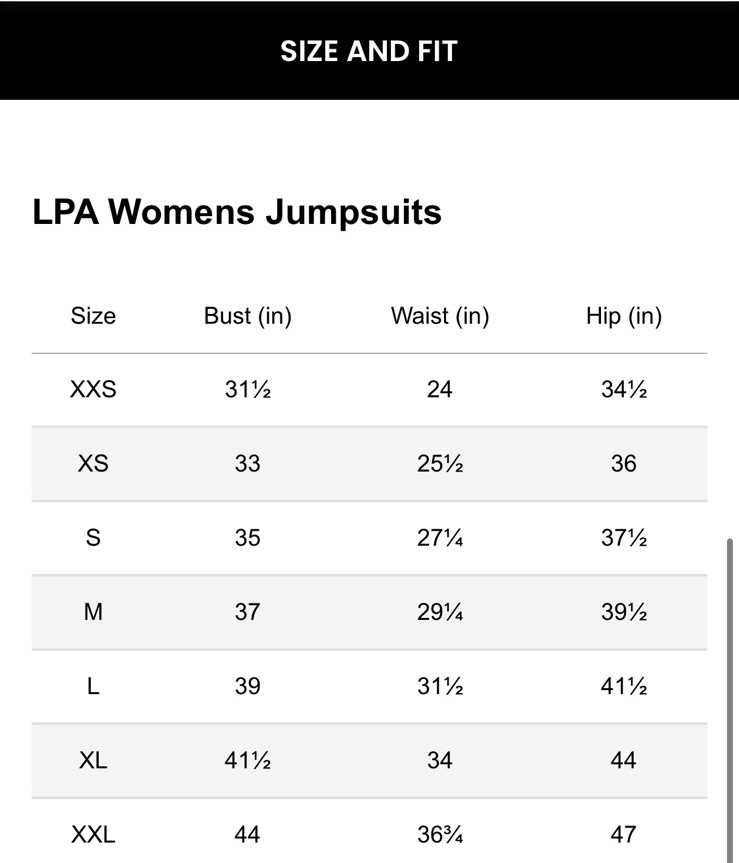Click the Hip (in) column header
739x863 pixels.
[623, 317]
